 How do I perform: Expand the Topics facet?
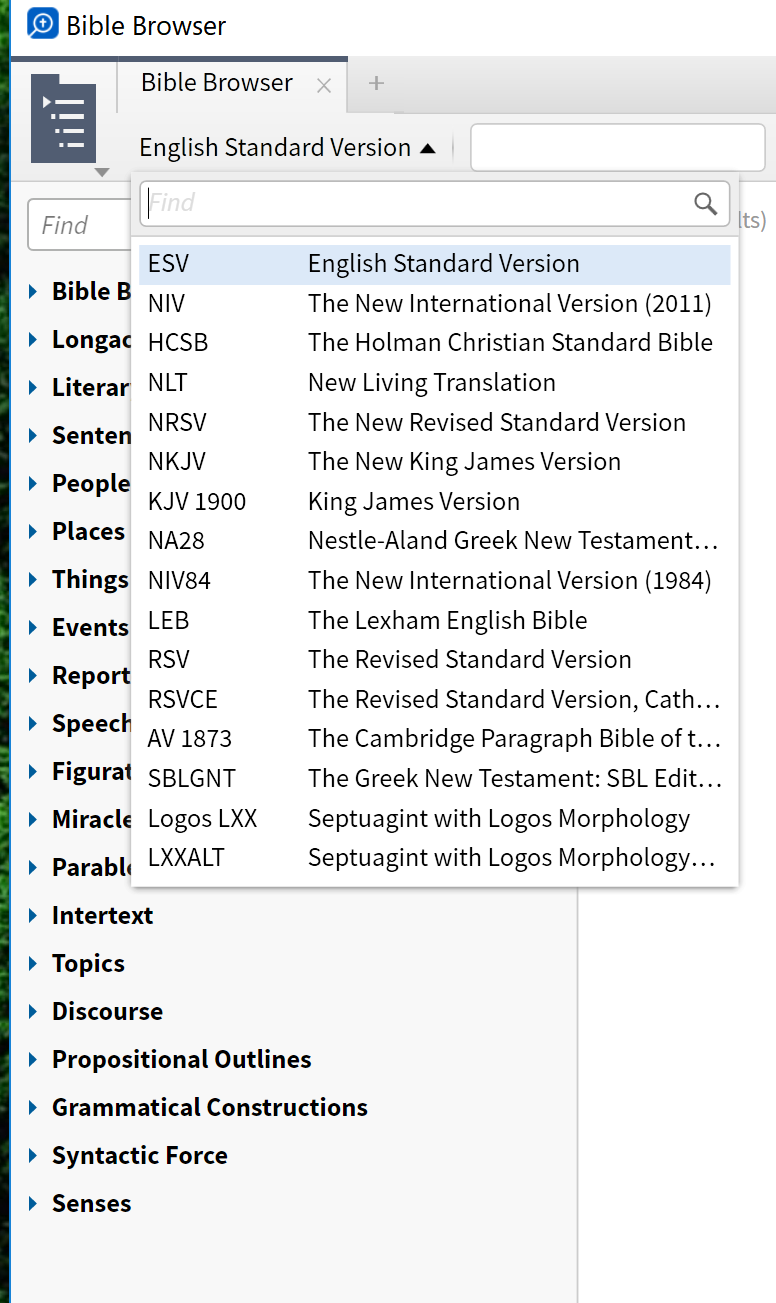pyautogui.click(x=33, y=963)
